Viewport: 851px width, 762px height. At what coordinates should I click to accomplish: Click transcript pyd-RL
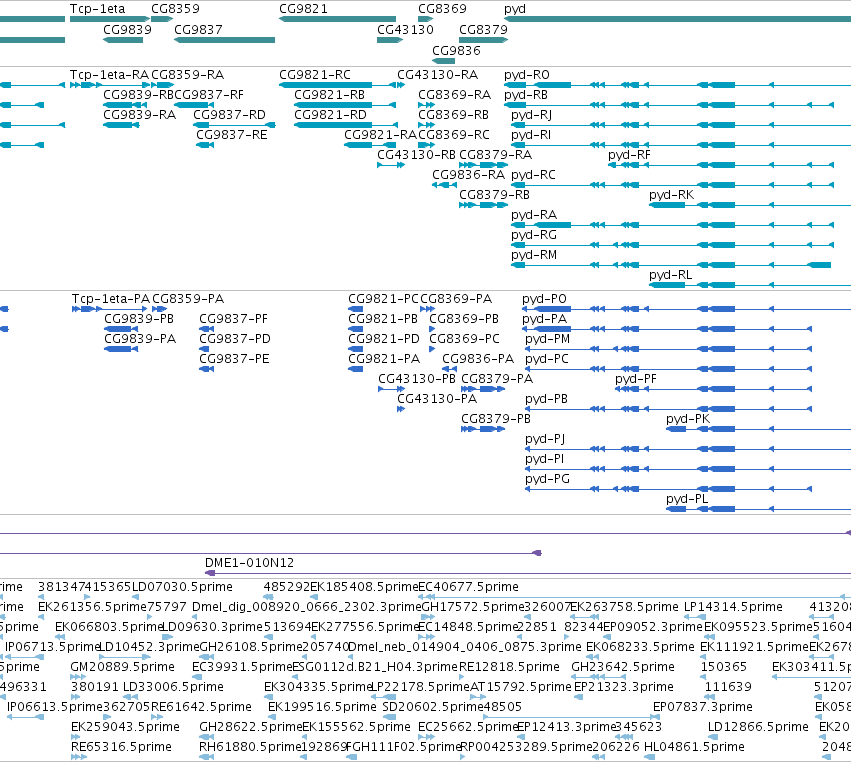pyautogui.click(x=670, y=275)
